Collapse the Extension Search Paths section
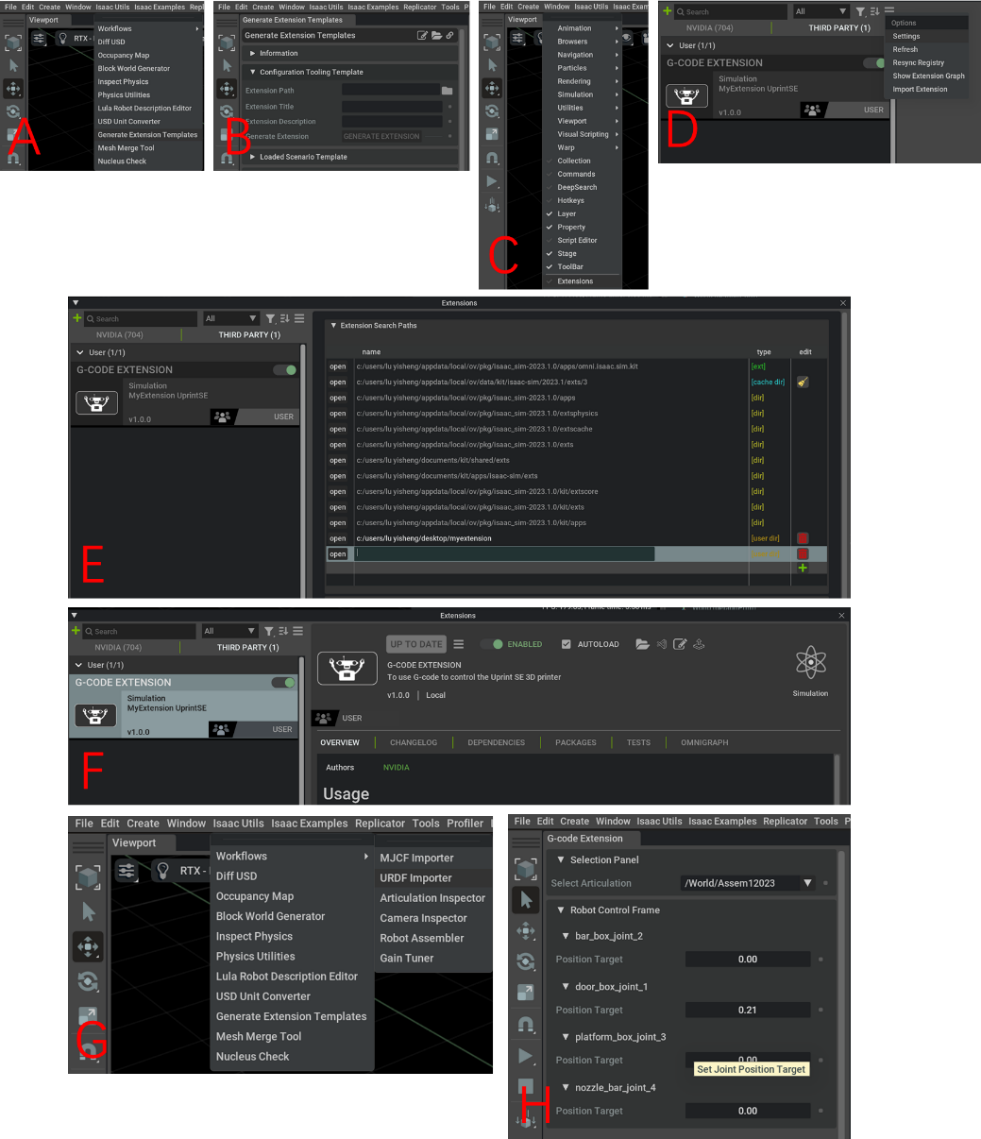Viewport: 981px width, 1139px height. [x=334, y=325]
